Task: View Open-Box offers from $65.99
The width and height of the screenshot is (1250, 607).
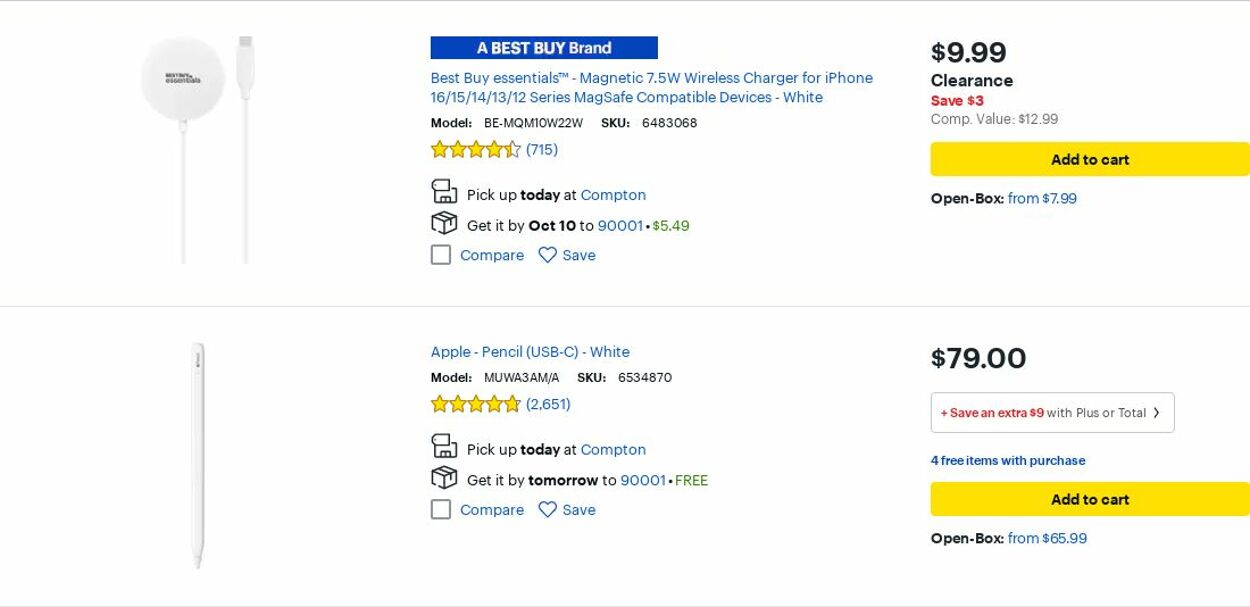Action: pyautogui.click(x=1047, y=539)
